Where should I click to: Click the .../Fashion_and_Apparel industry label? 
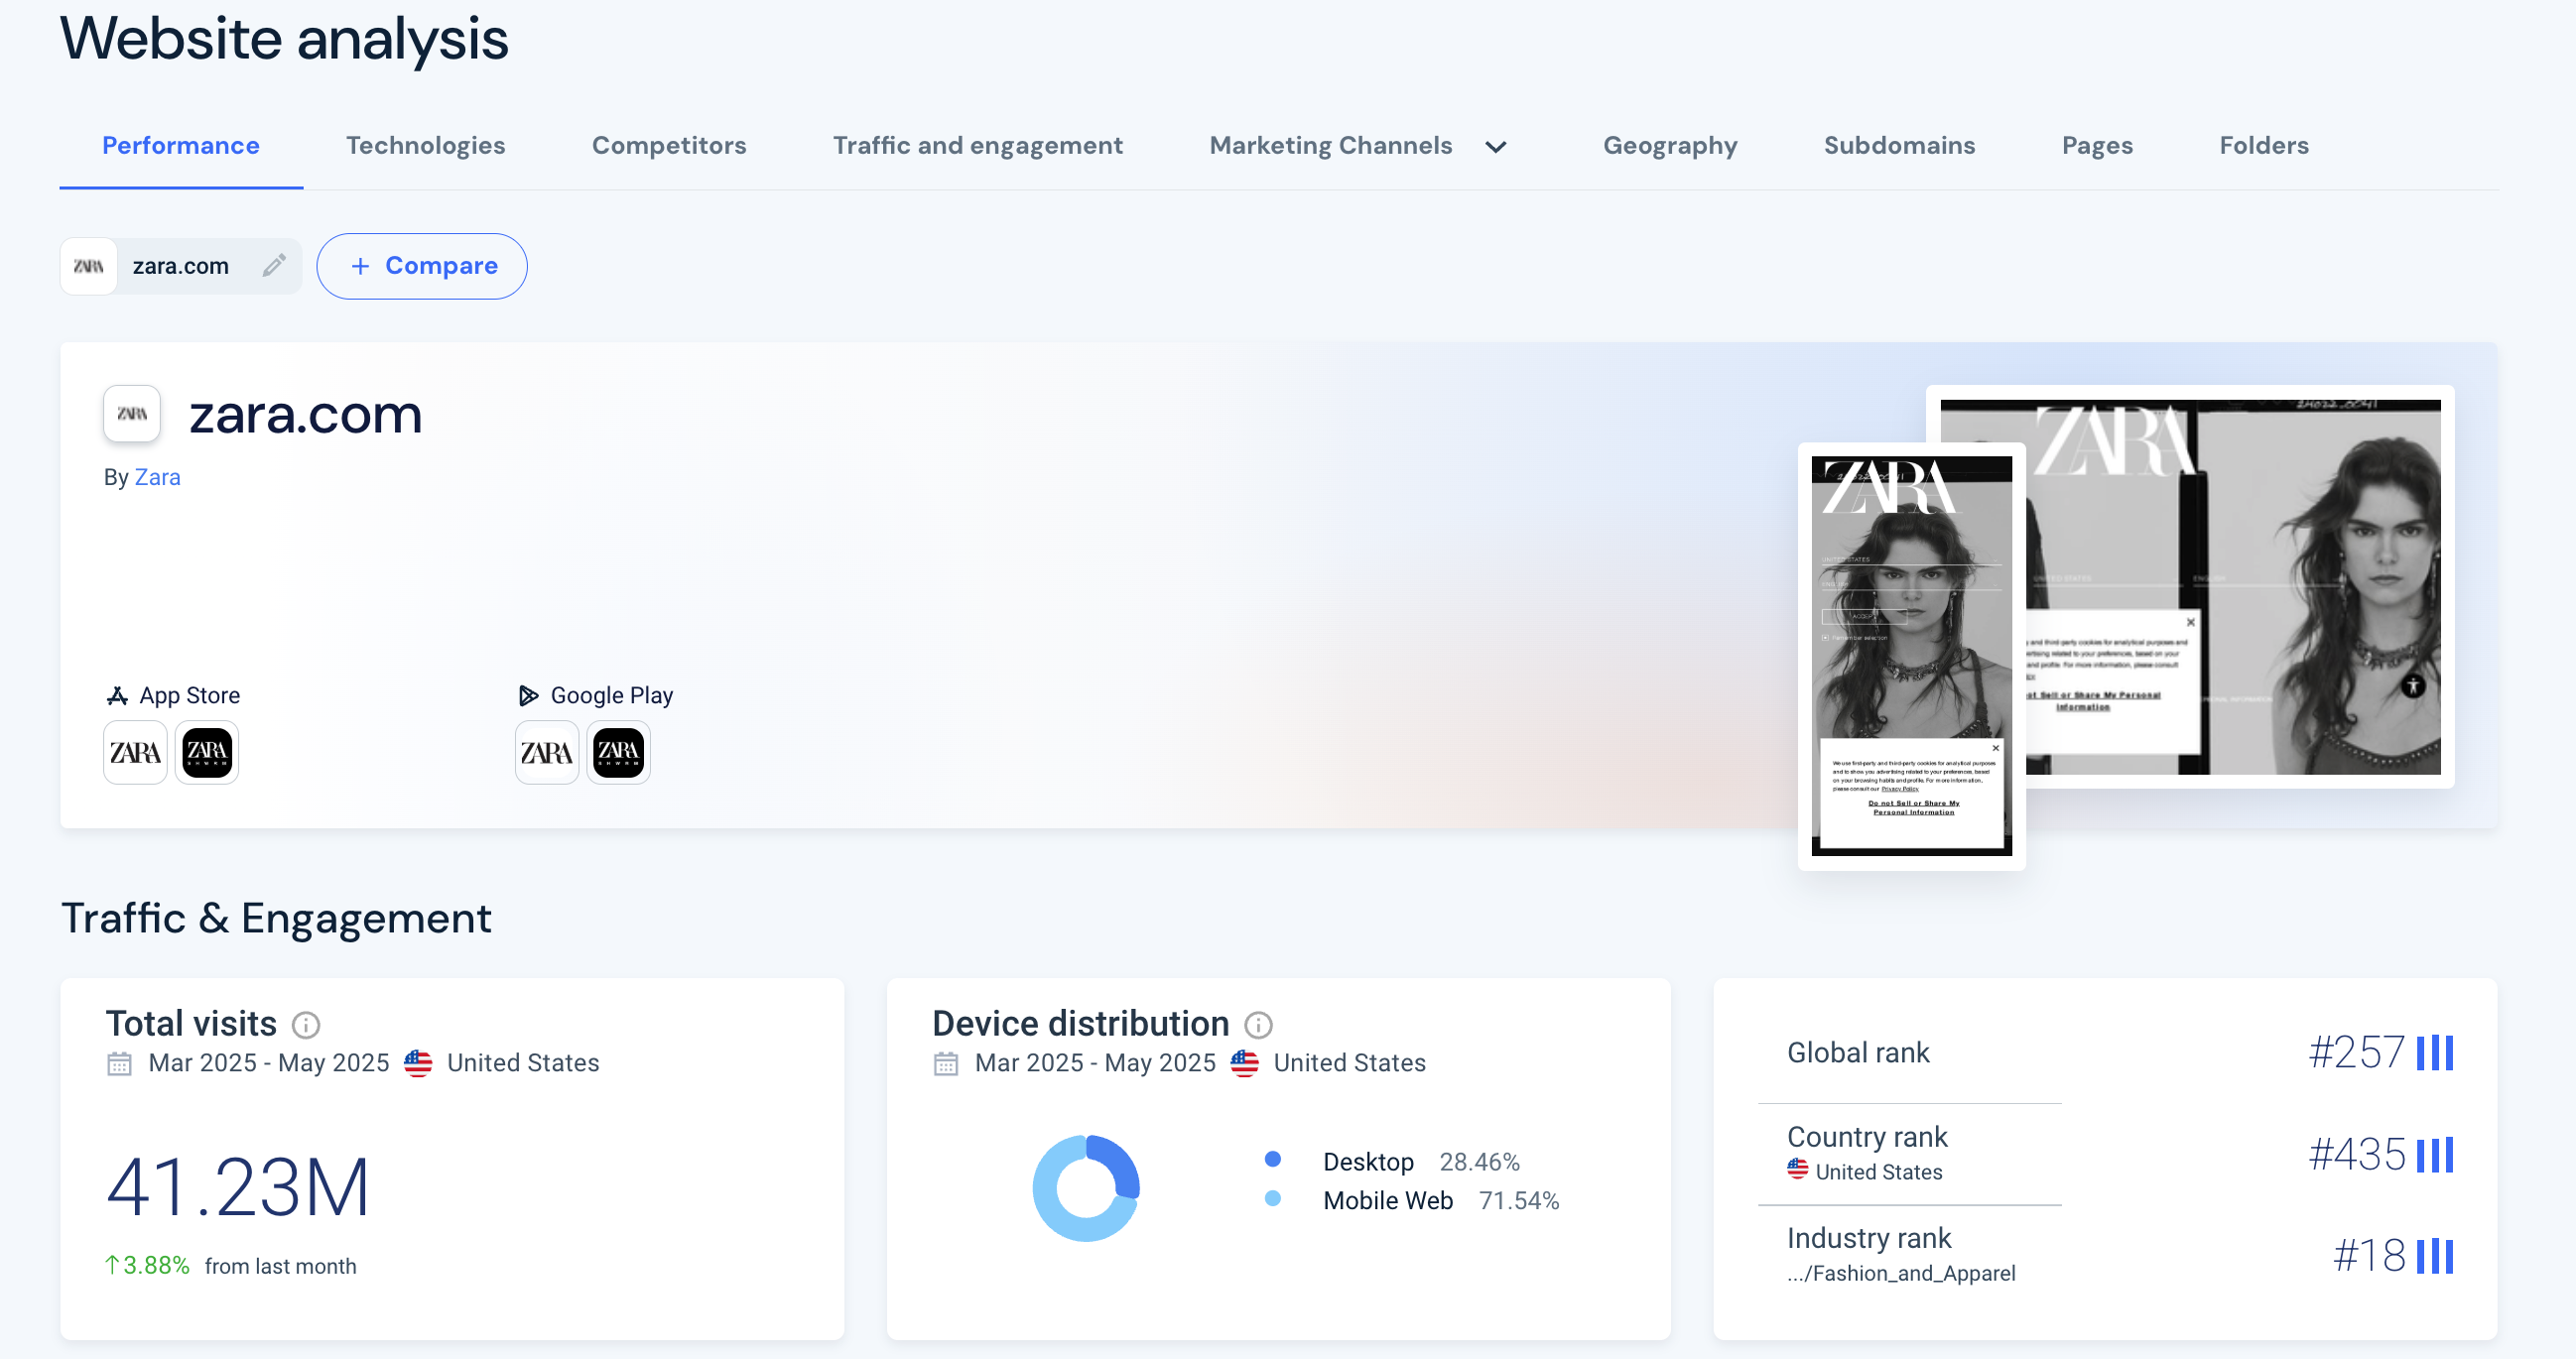pos(1901,1273)
